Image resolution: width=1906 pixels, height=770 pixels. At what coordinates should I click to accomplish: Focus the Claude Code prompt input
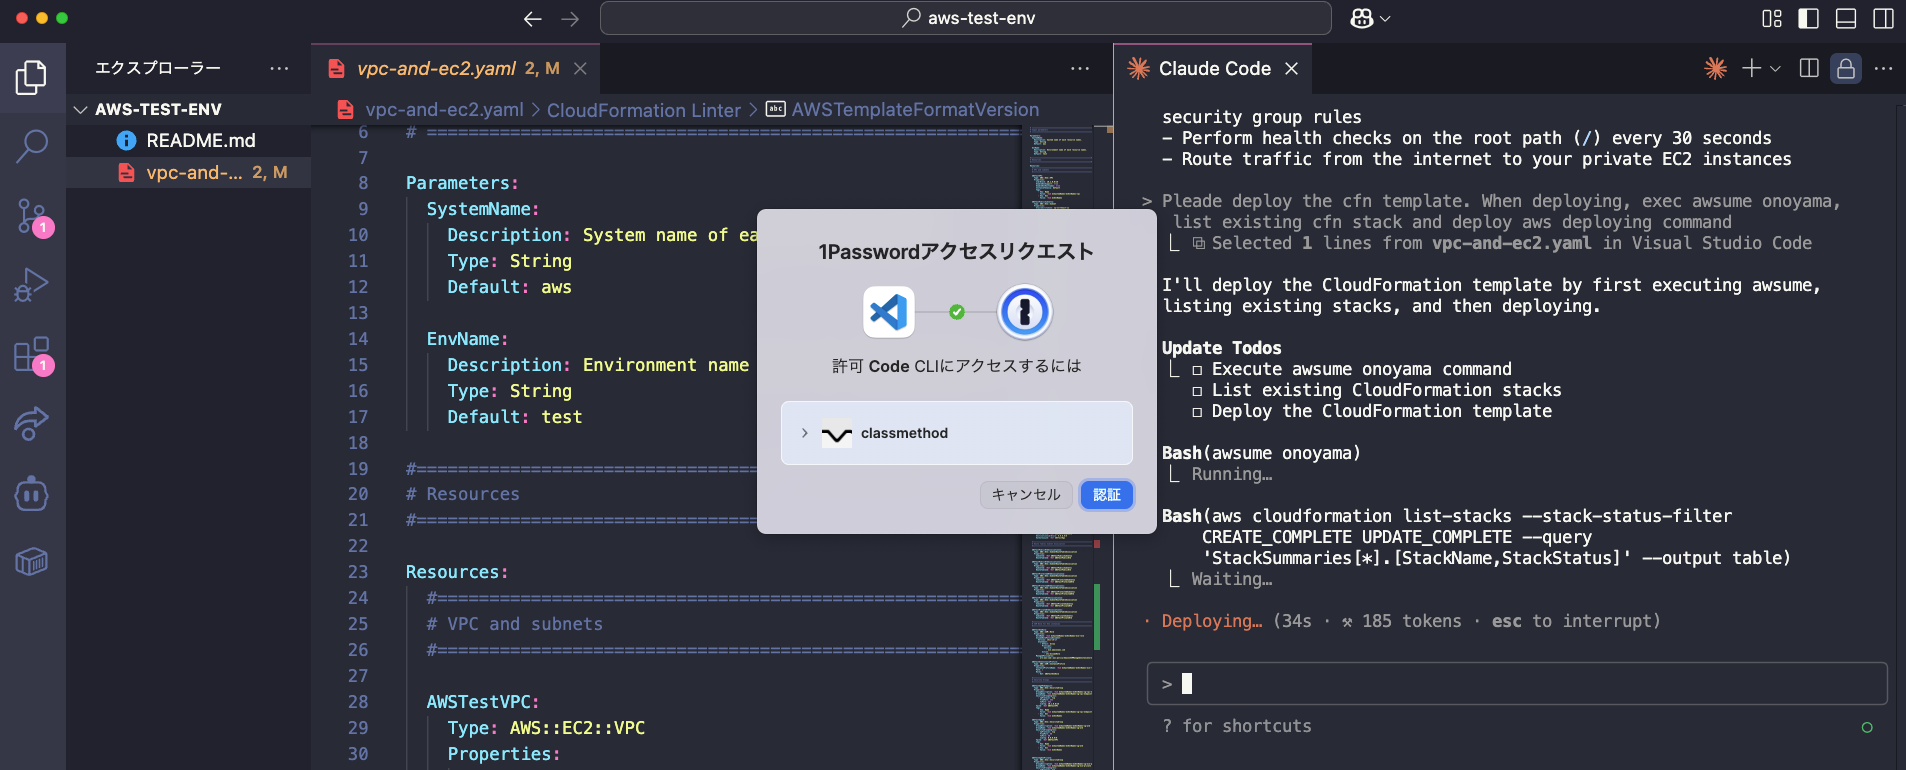[1517, 684]
